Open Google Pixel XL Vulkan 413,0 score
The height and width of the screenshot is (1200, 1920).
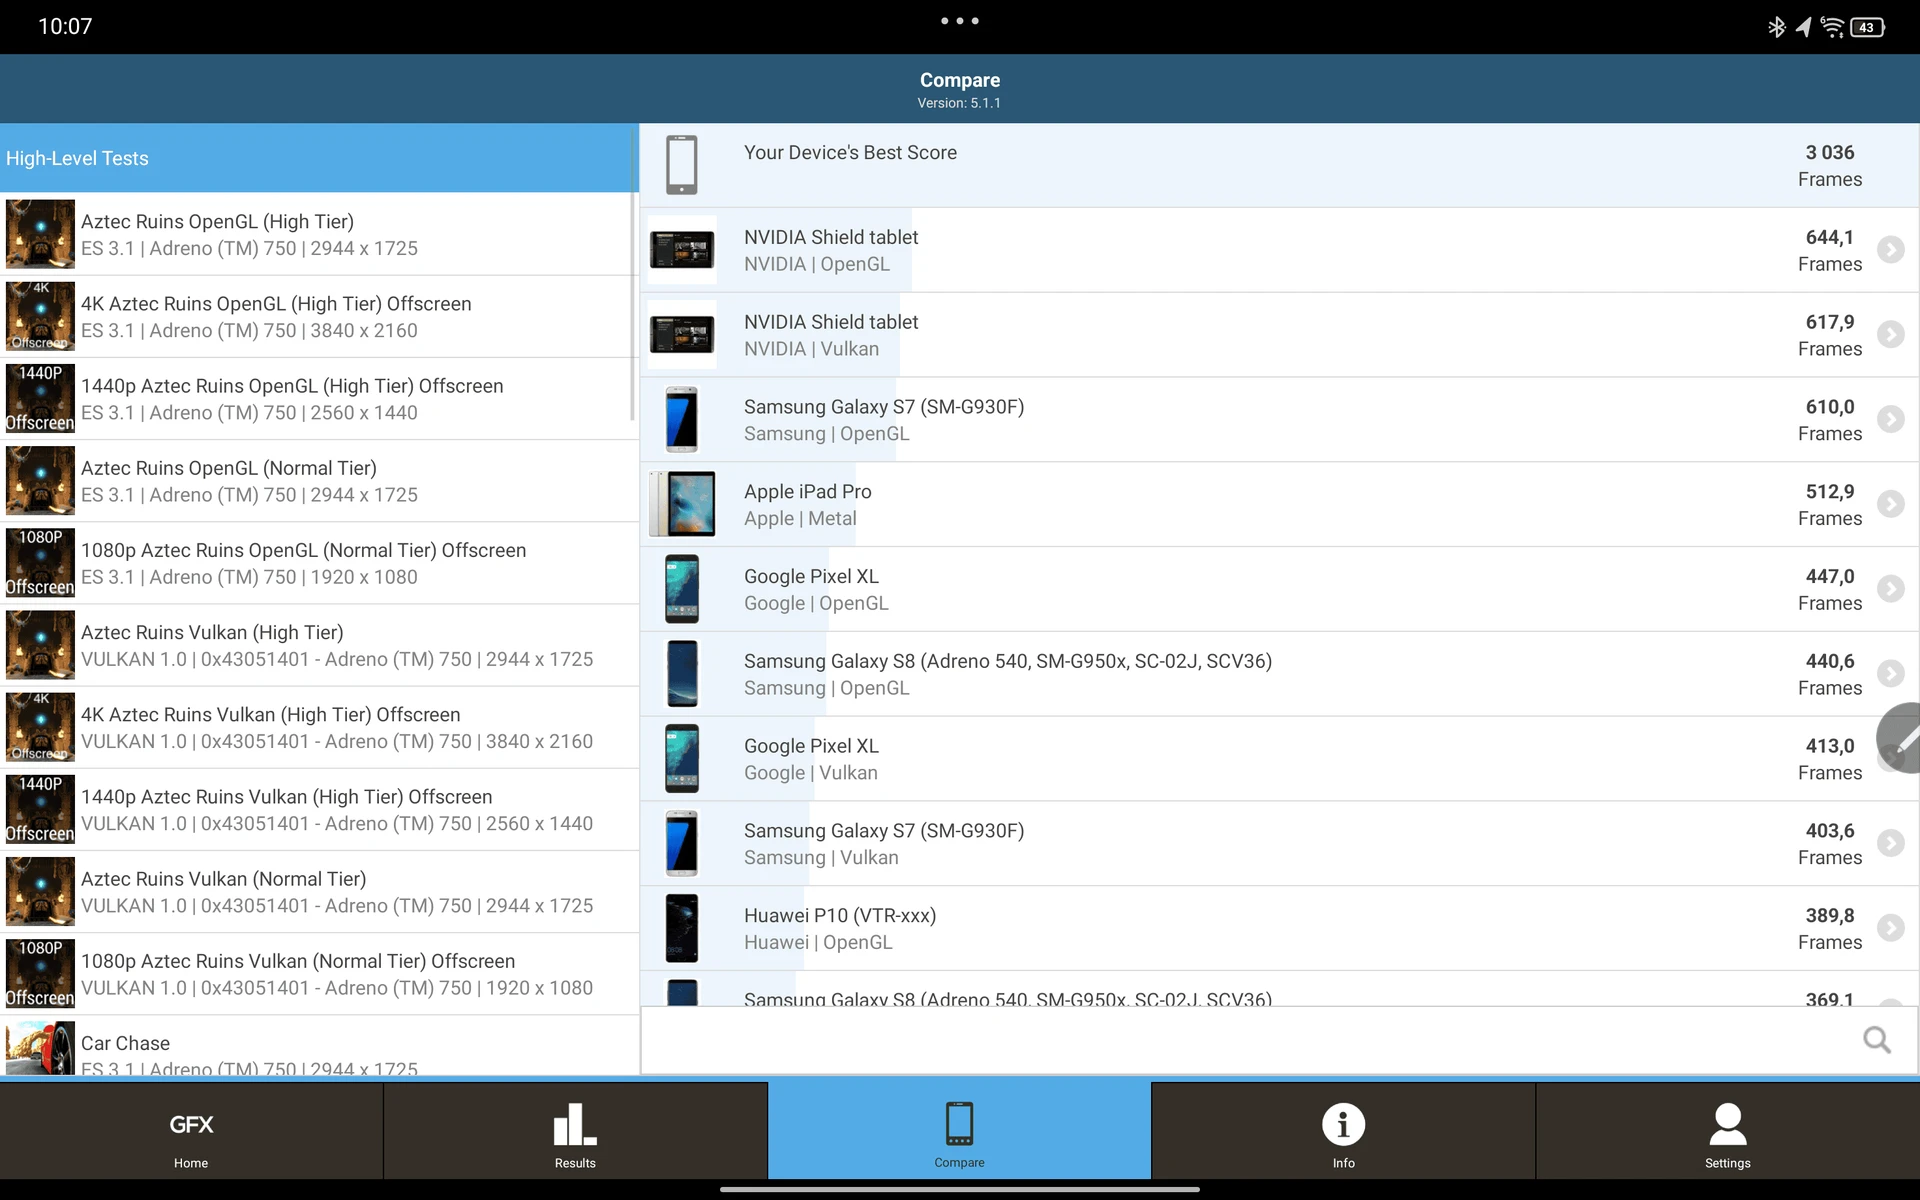point(1830,759)
